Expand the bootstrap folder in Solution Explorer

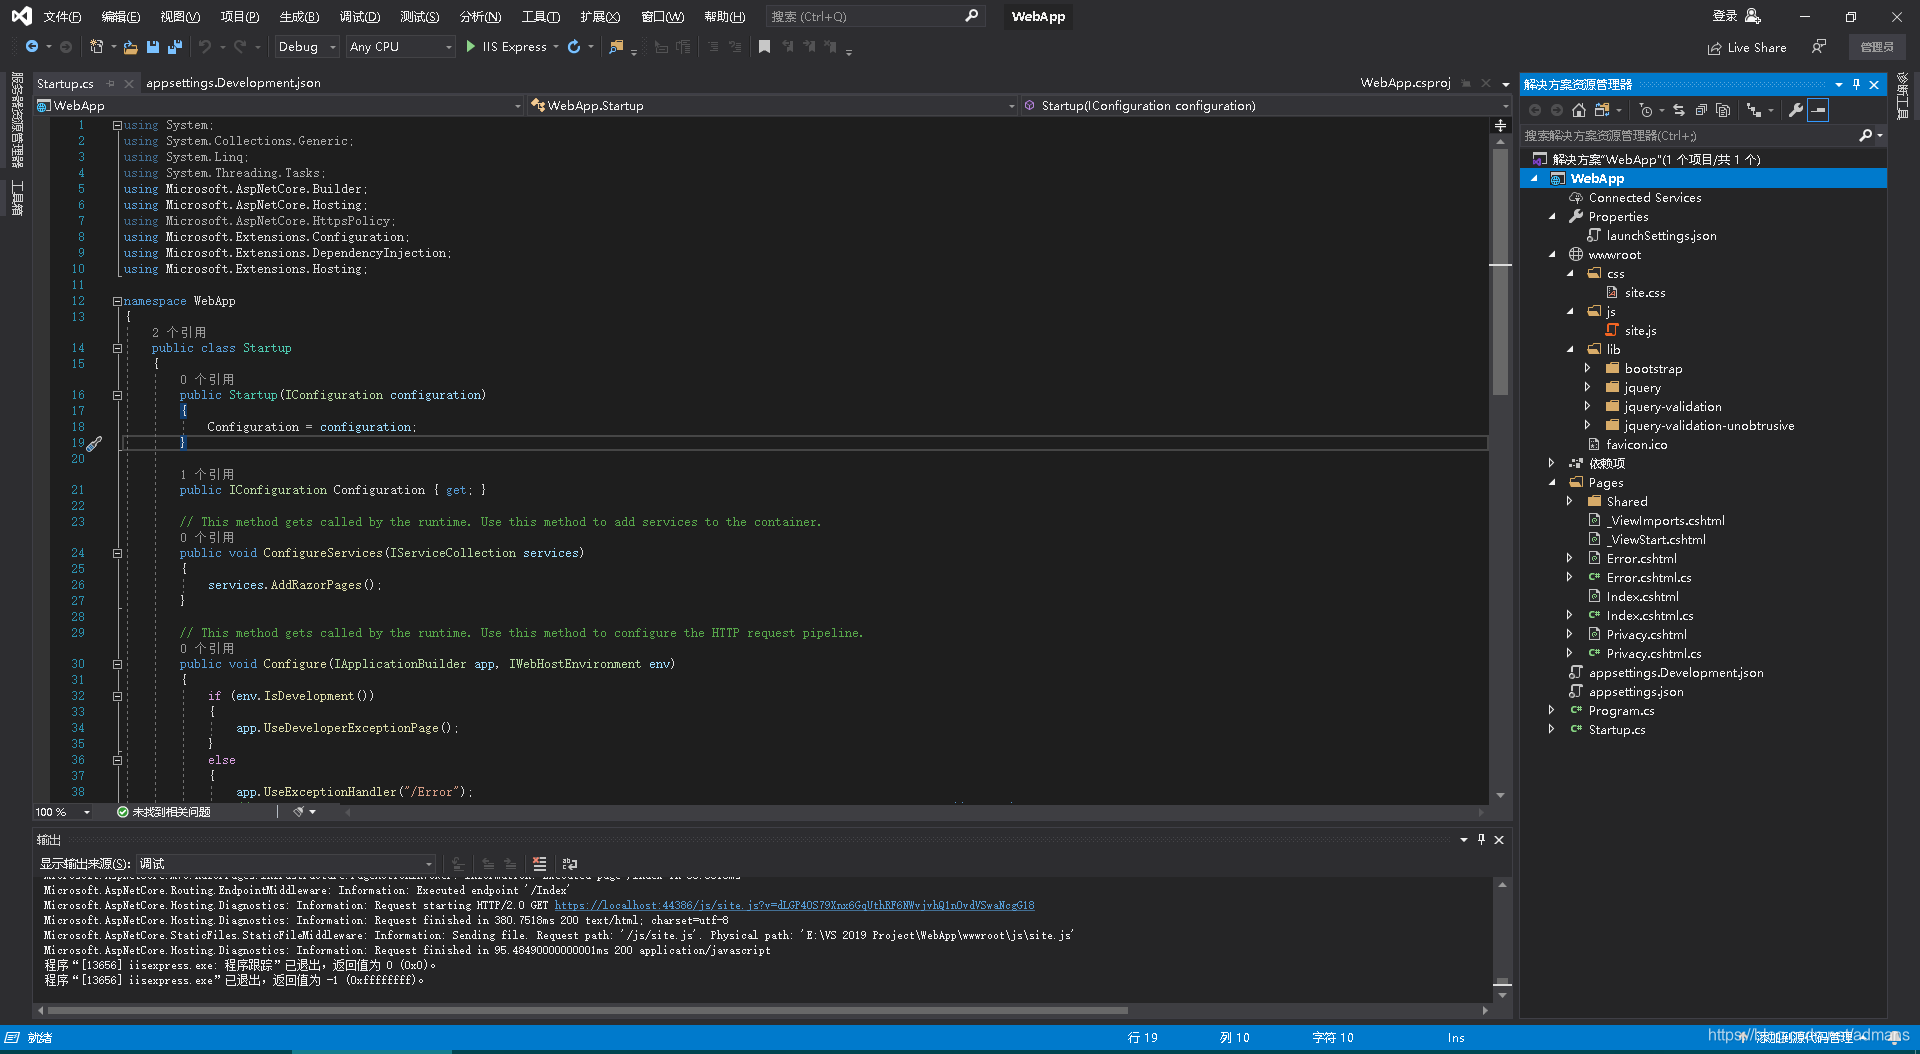pos(1587,368)
